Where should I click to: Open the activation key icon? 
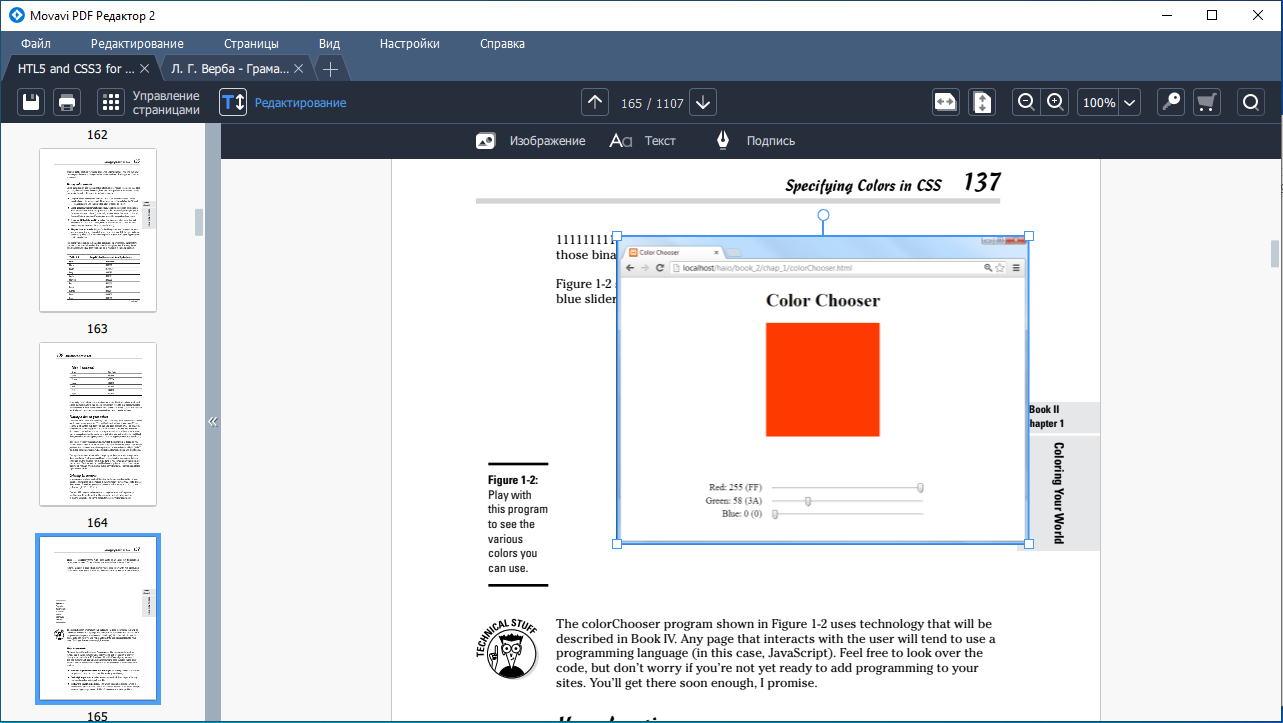[x=1171, y=102]
